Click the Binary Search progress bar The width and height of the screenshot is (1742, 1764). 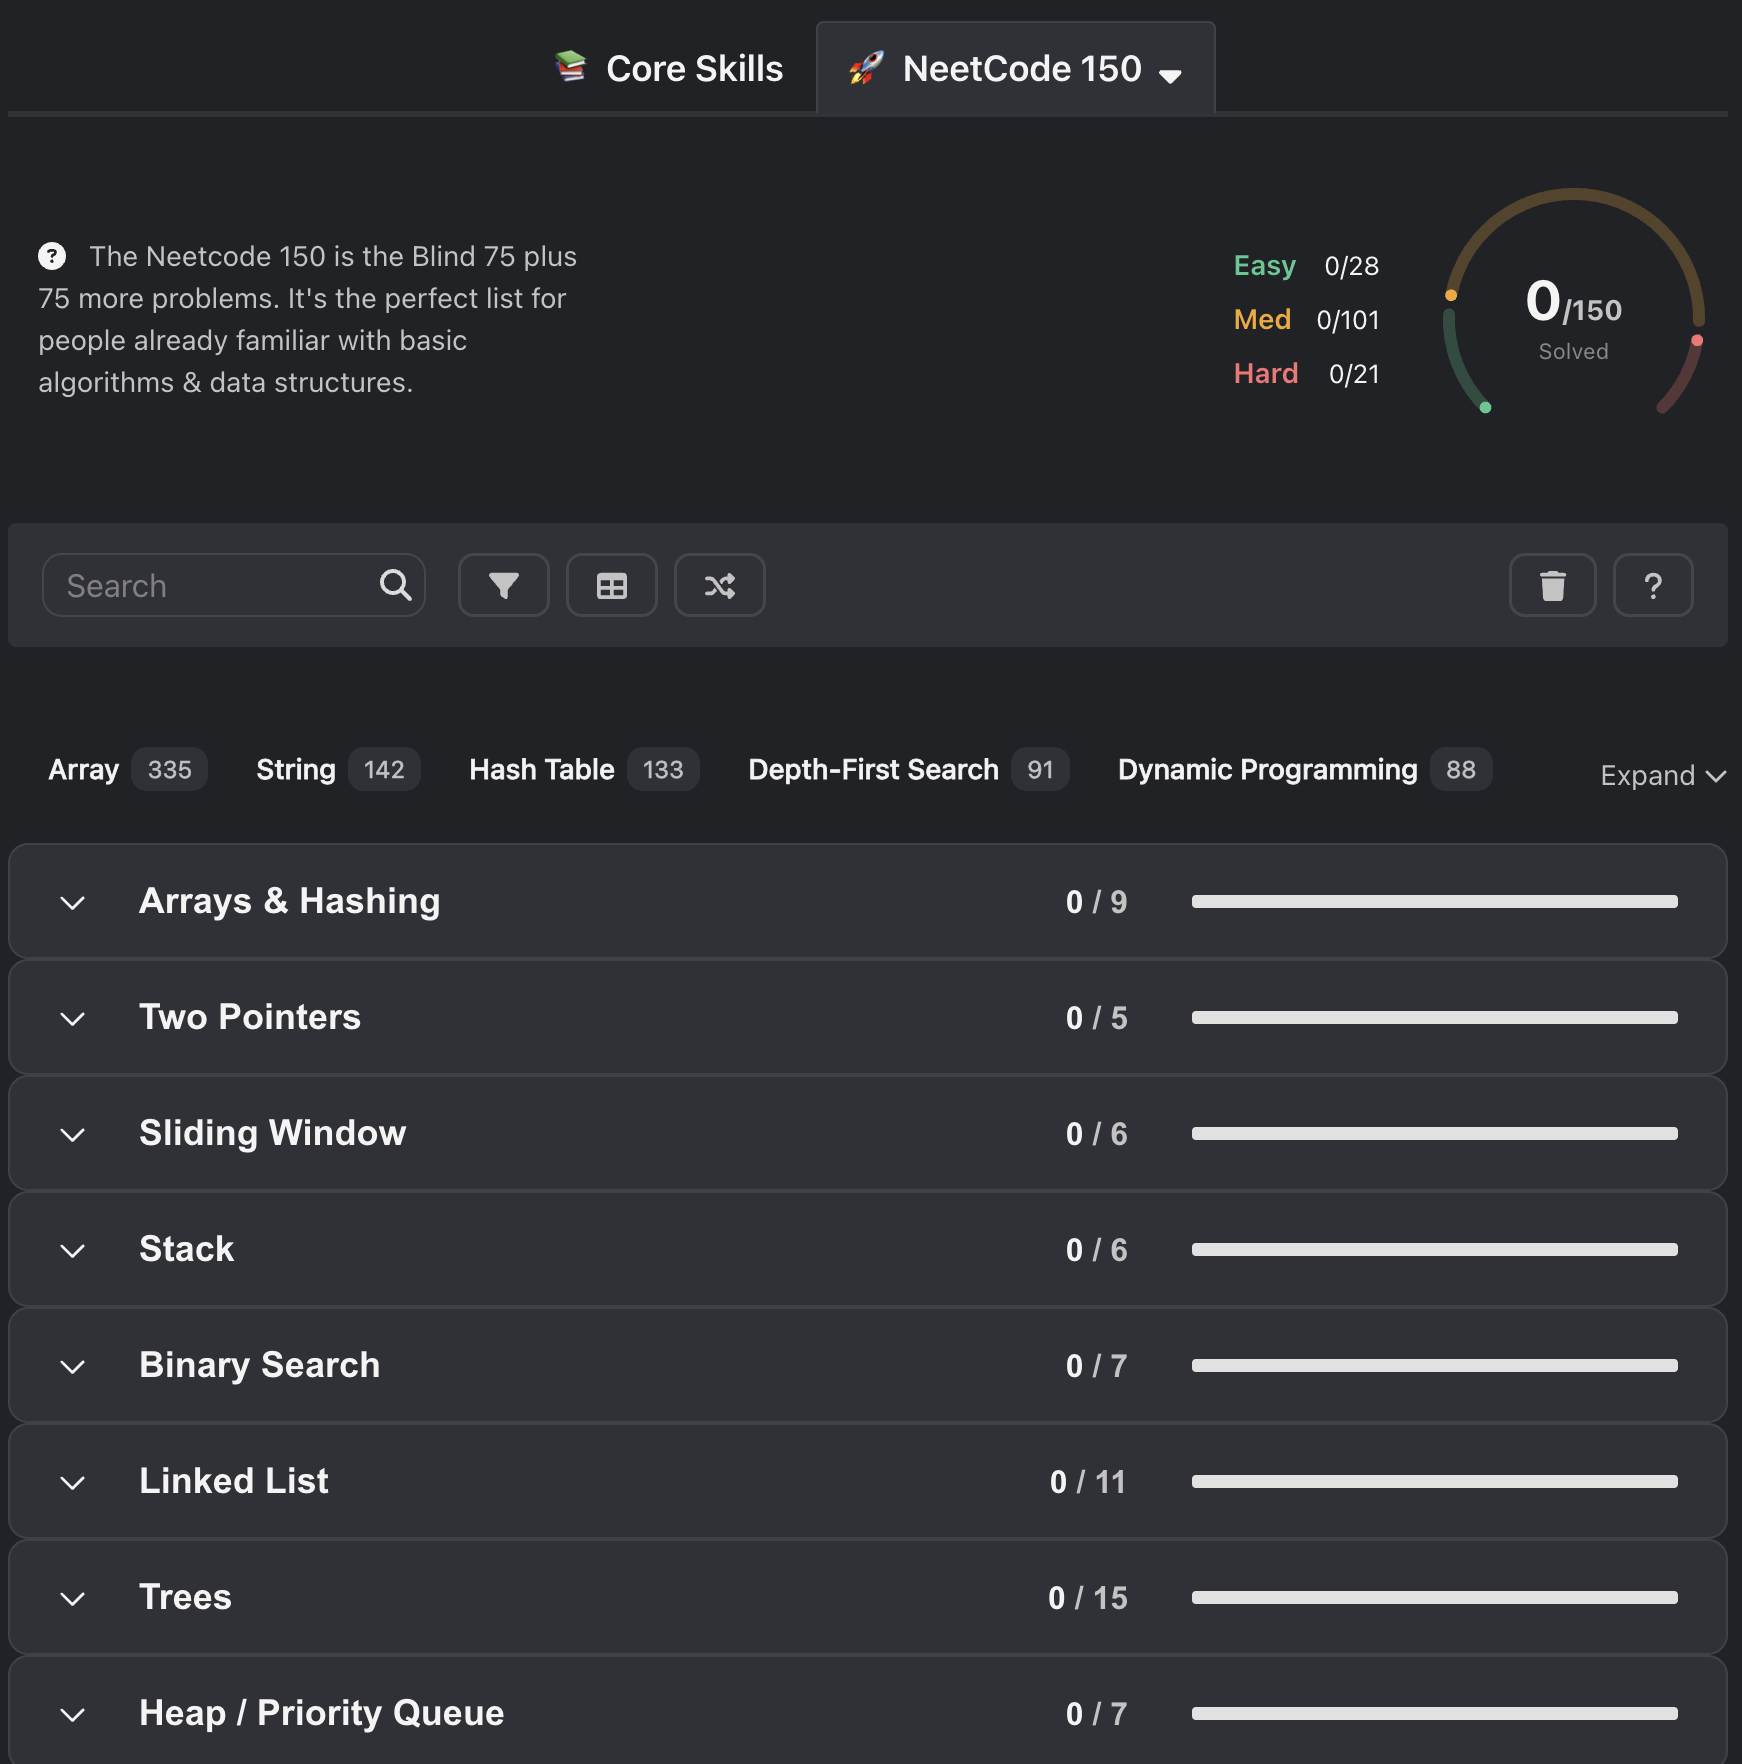point(1435,1365)
